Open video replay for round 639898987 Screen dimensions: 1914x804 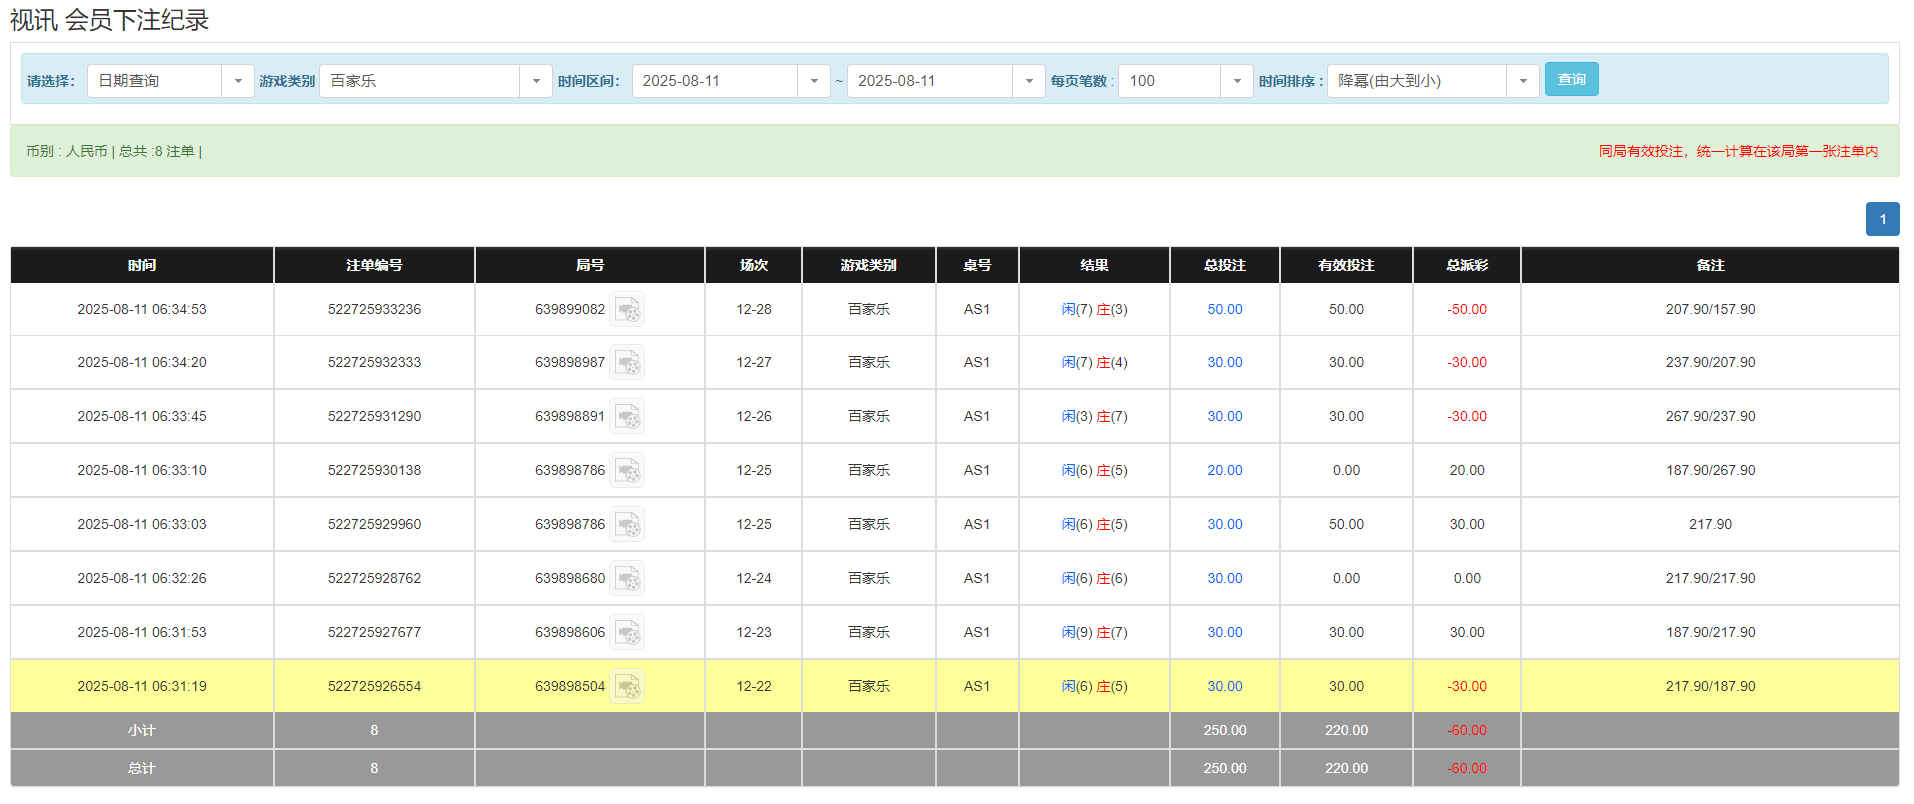(627, 363)
